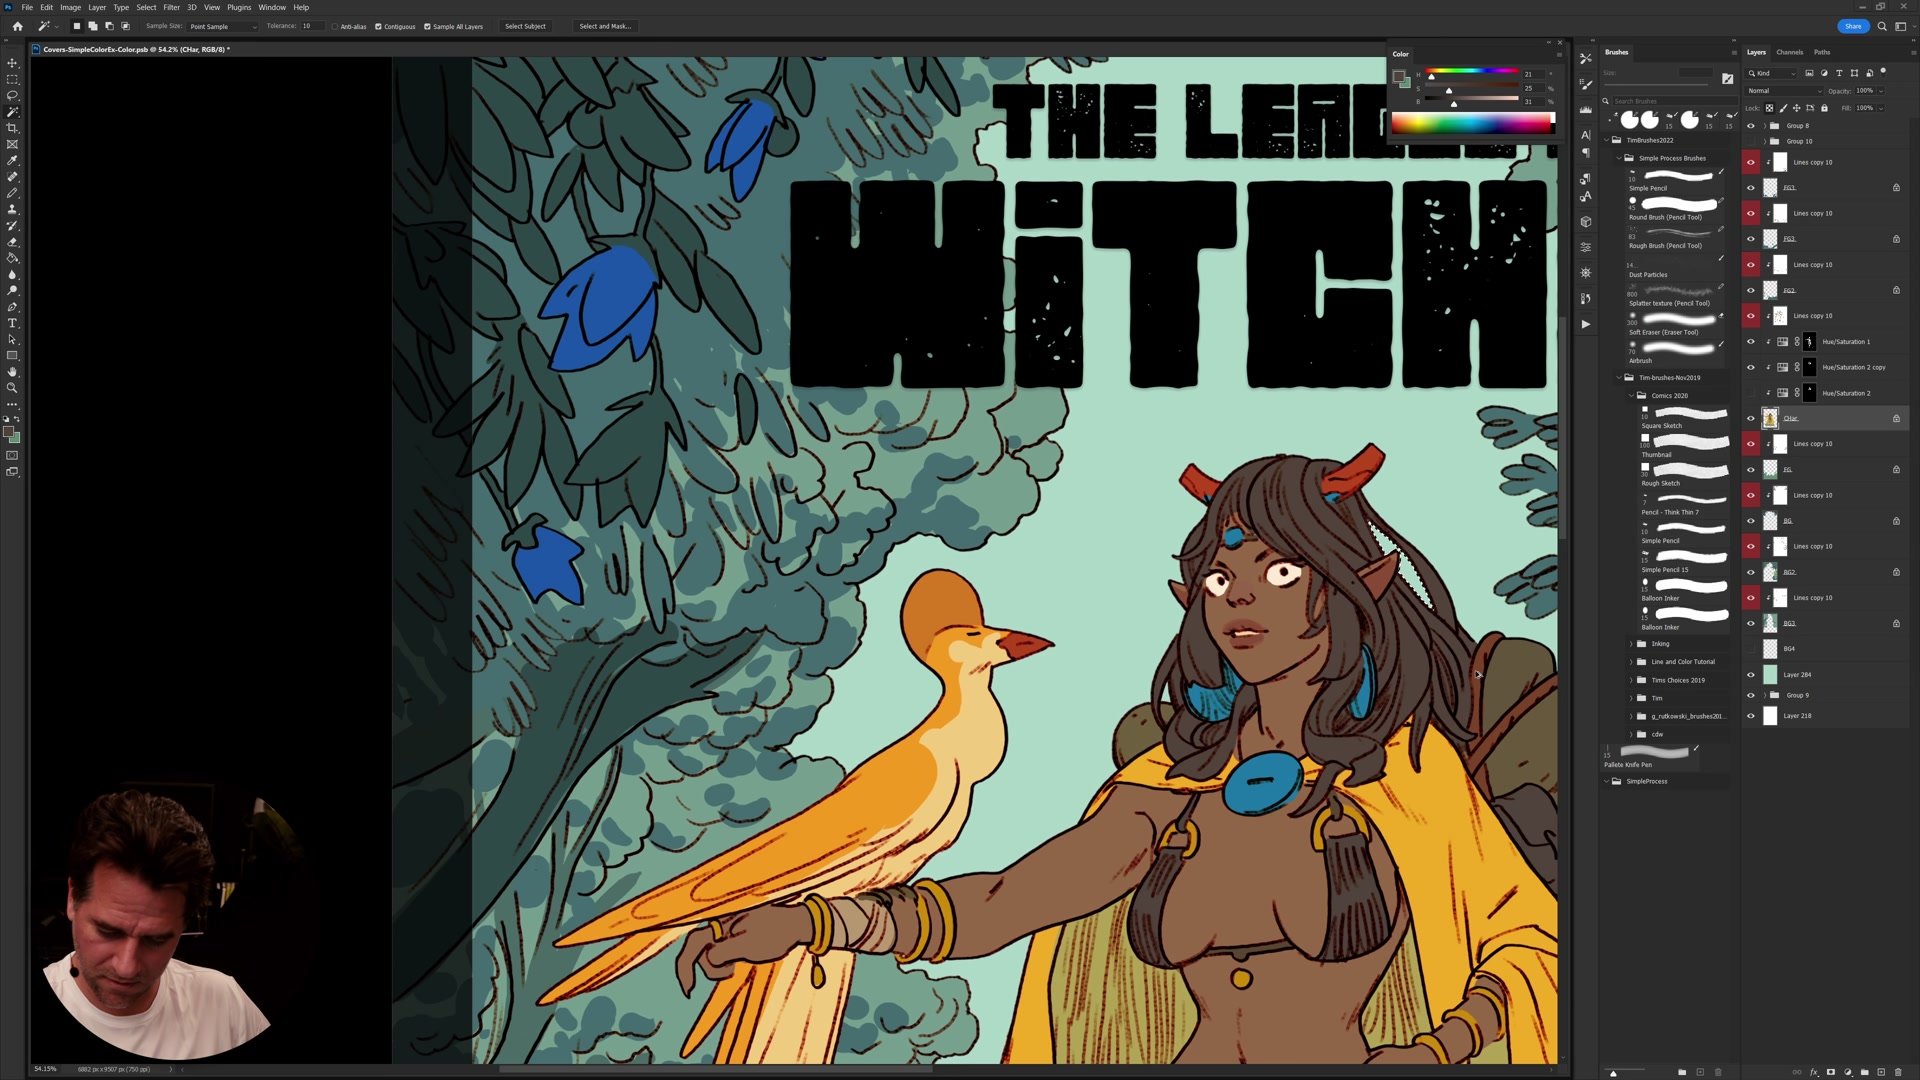The height and width of the screenshot is (1080, 1920).
Task: Click the color spectrum ramp
Action: (1472, 123)
